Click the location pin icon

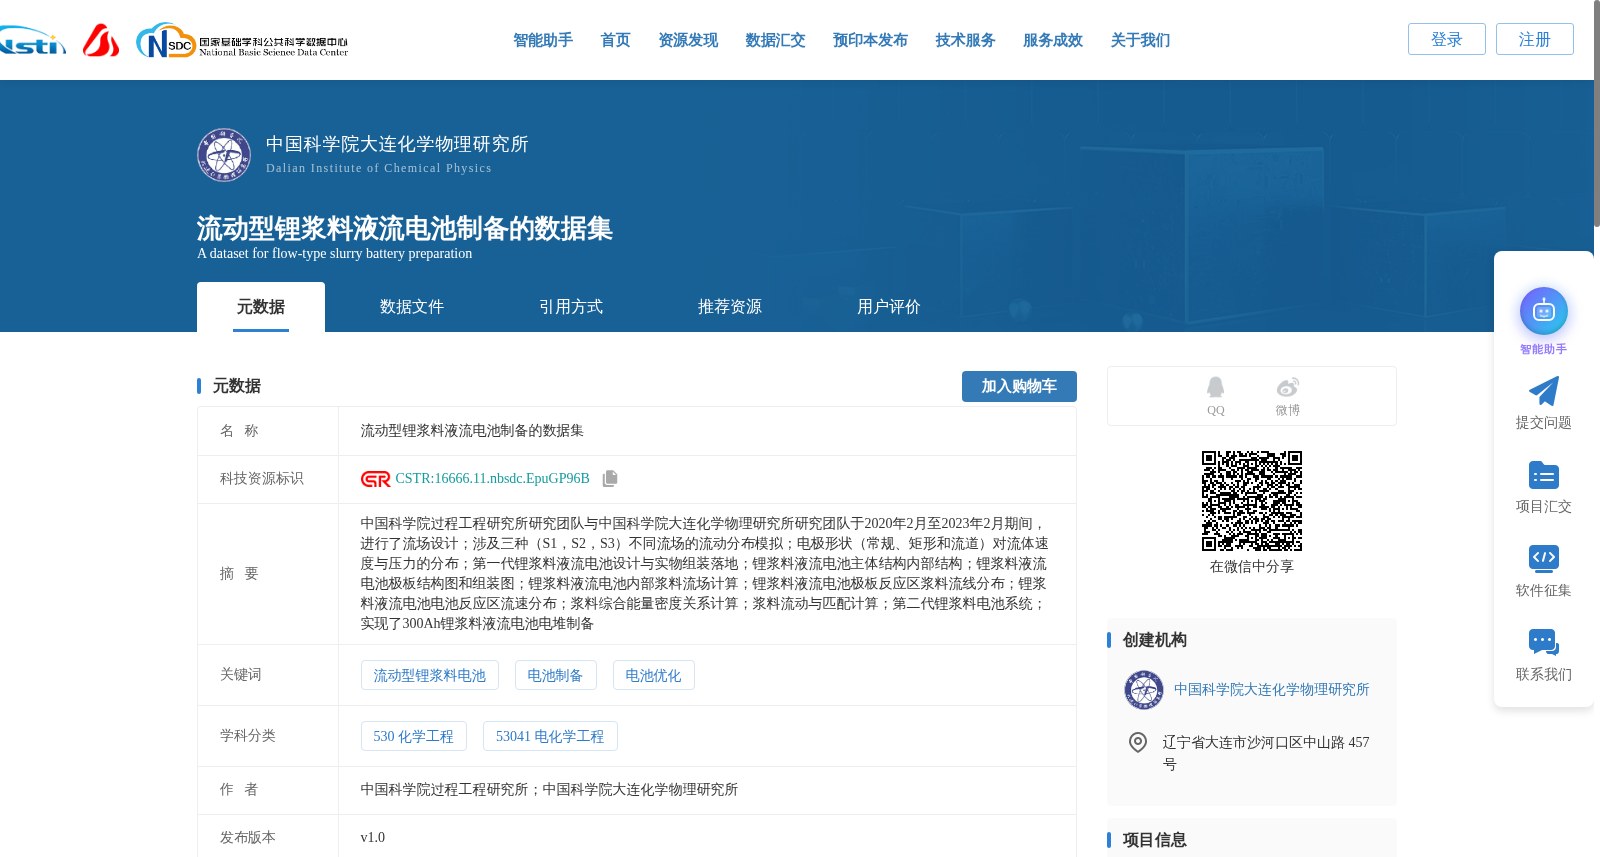point(1138,742)
